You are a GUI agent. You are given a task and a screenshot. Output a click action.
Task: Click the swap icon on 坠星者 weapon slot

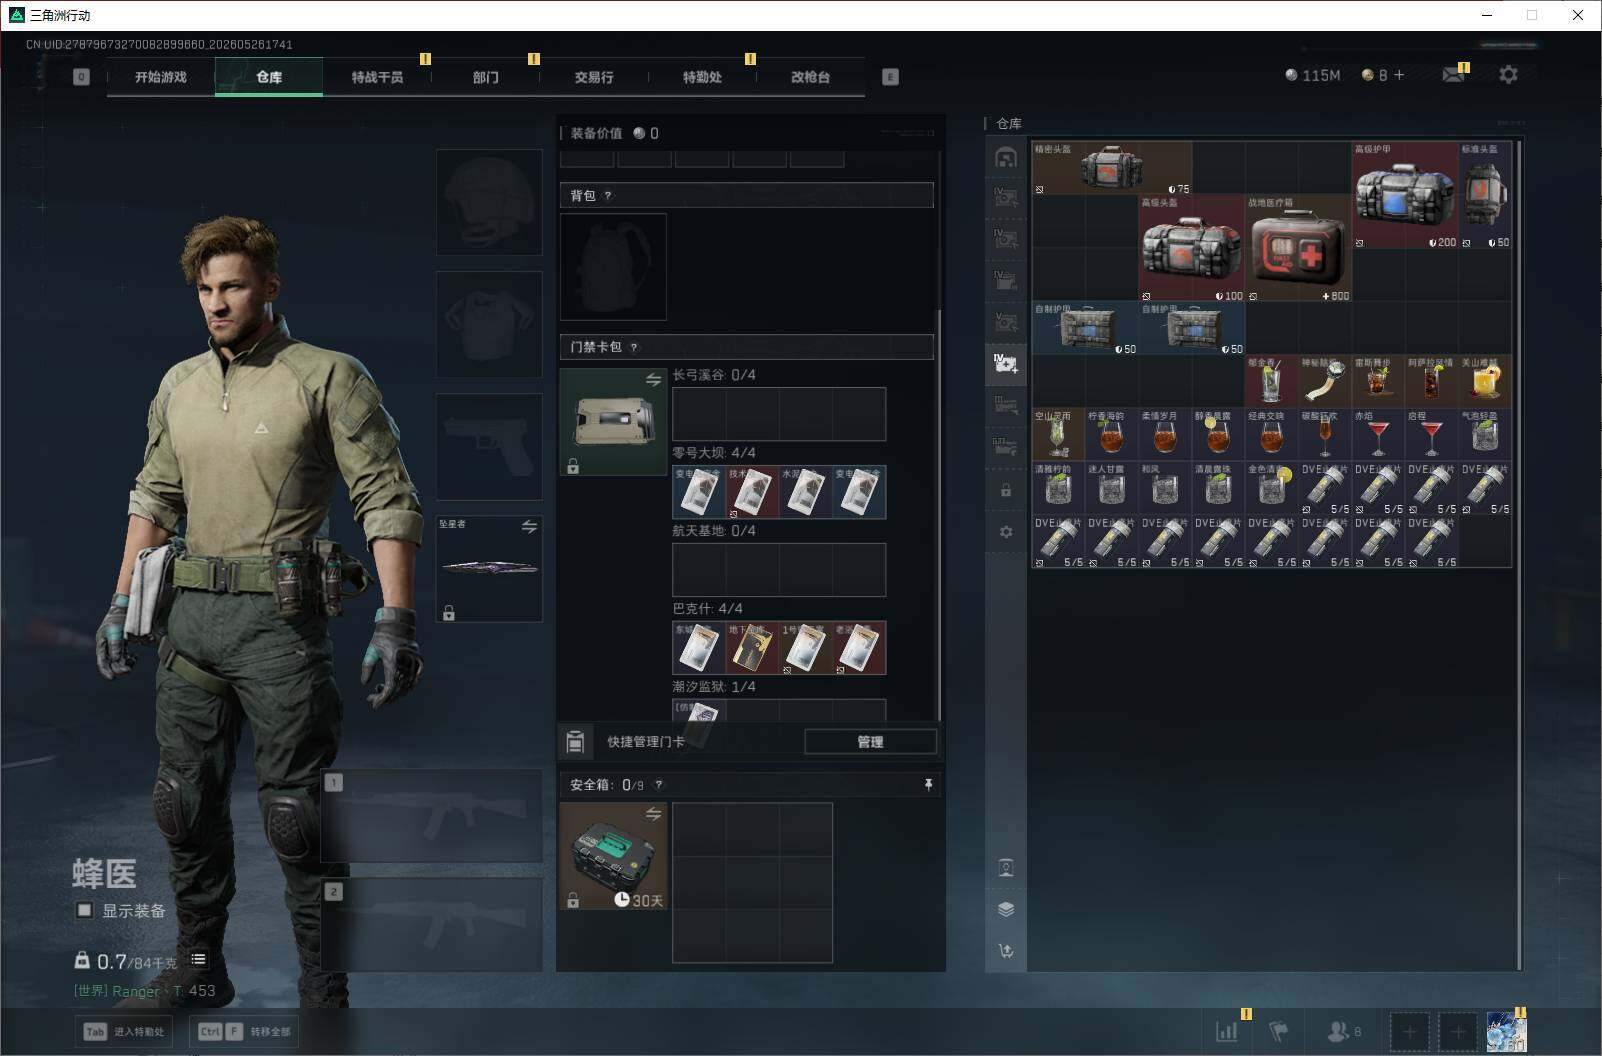click(x=529, y=527)
